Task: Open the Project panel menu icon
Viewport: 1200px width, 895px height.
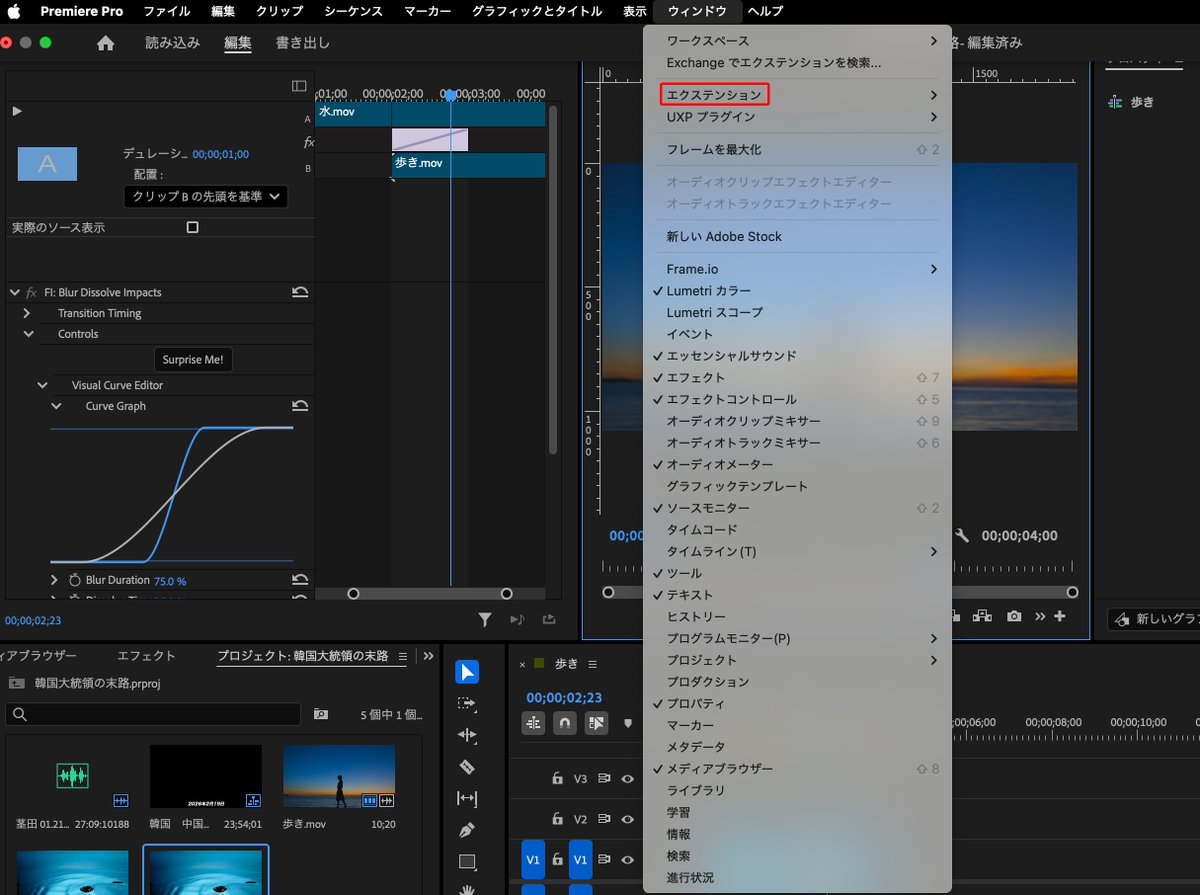Action: point(403,656)
